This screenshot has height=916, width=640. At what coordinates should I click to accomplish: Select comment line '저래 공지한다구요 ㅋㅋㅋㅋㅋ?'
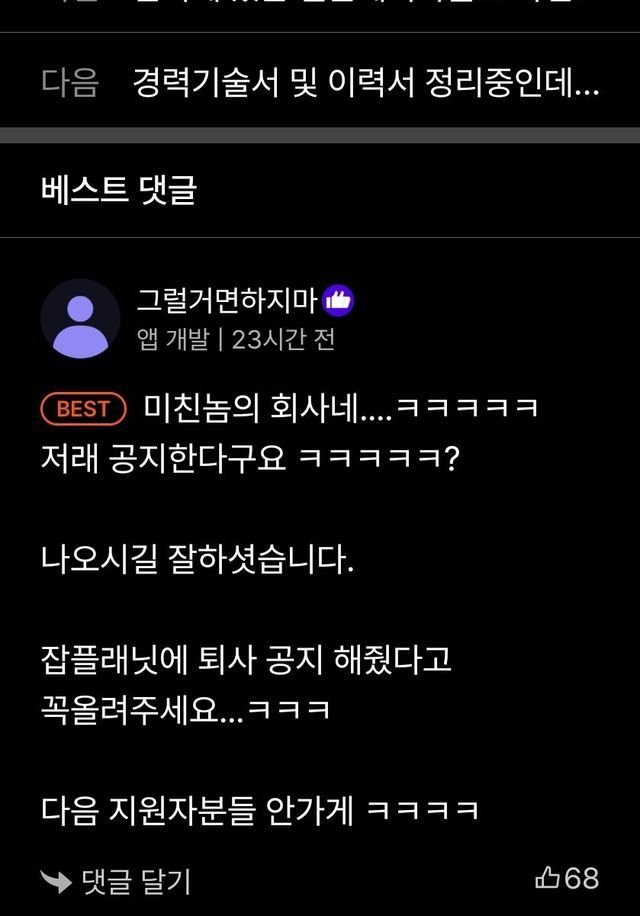[x=251, y=459]
